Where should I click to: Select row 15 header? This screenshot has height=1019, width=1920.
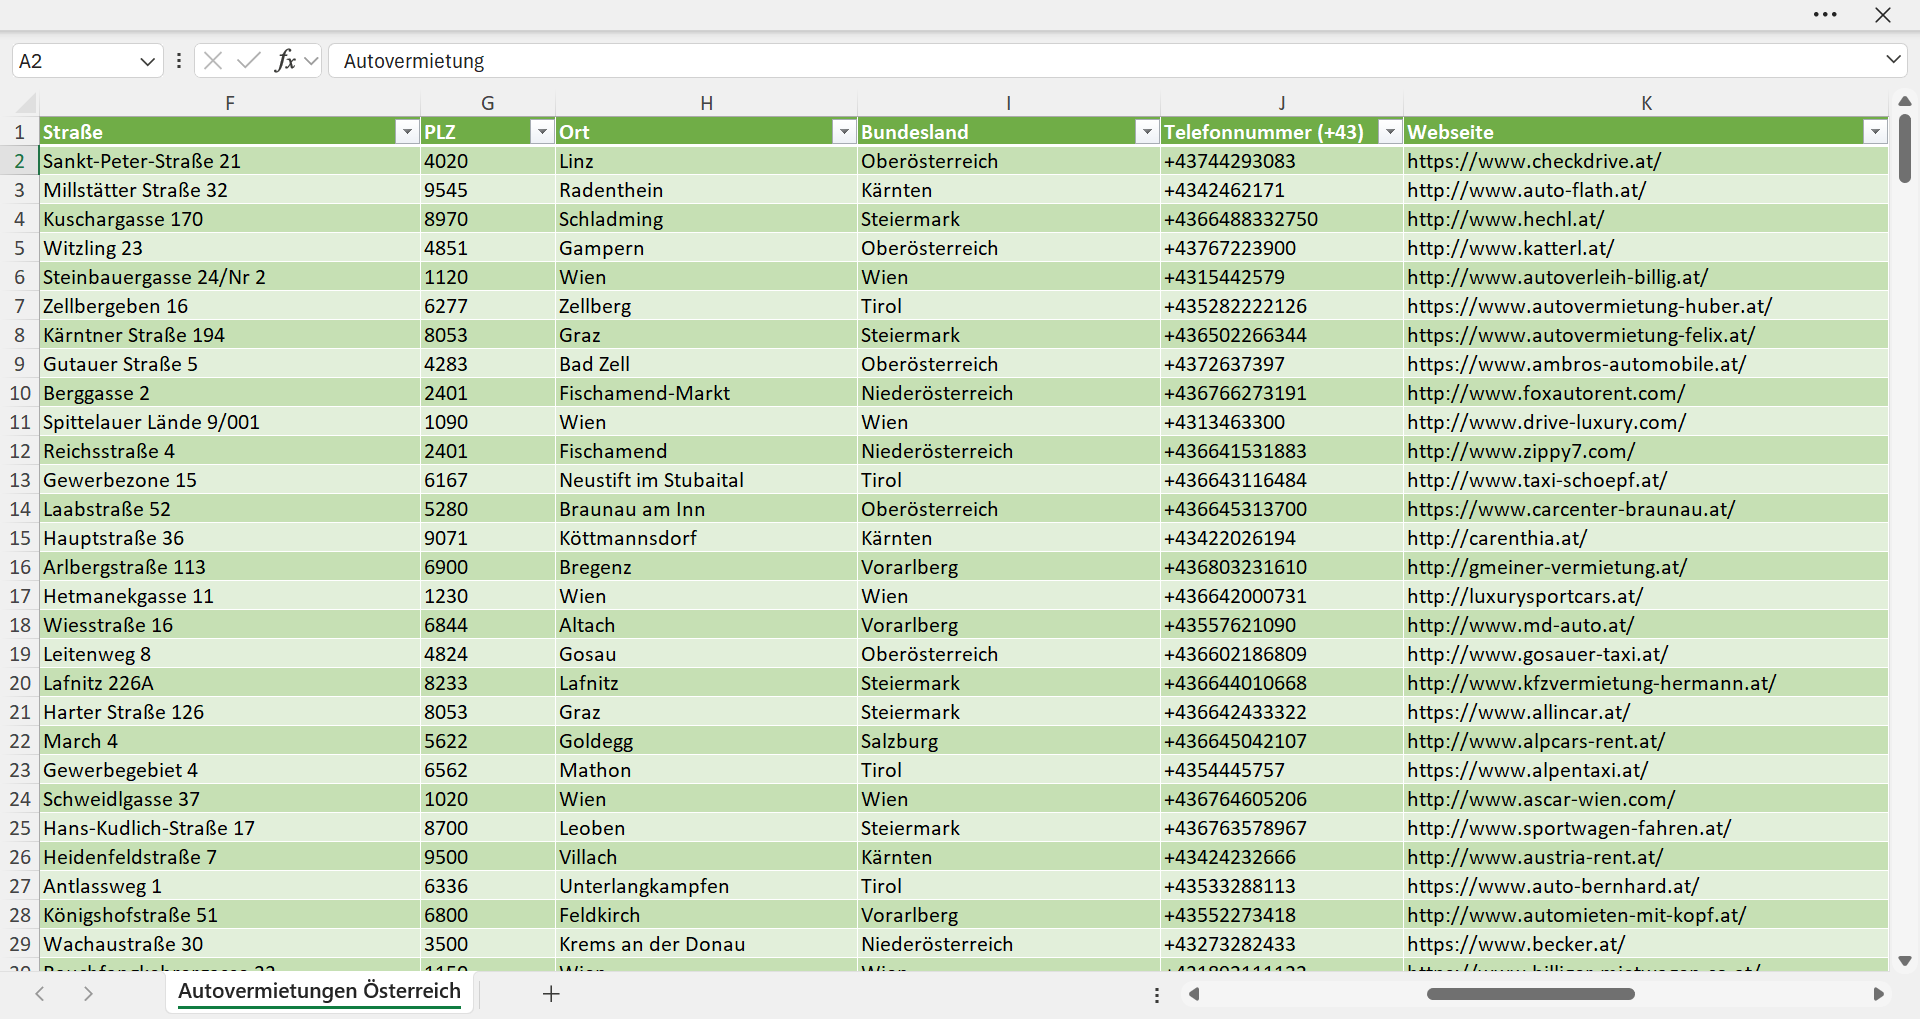pos(19,538)
